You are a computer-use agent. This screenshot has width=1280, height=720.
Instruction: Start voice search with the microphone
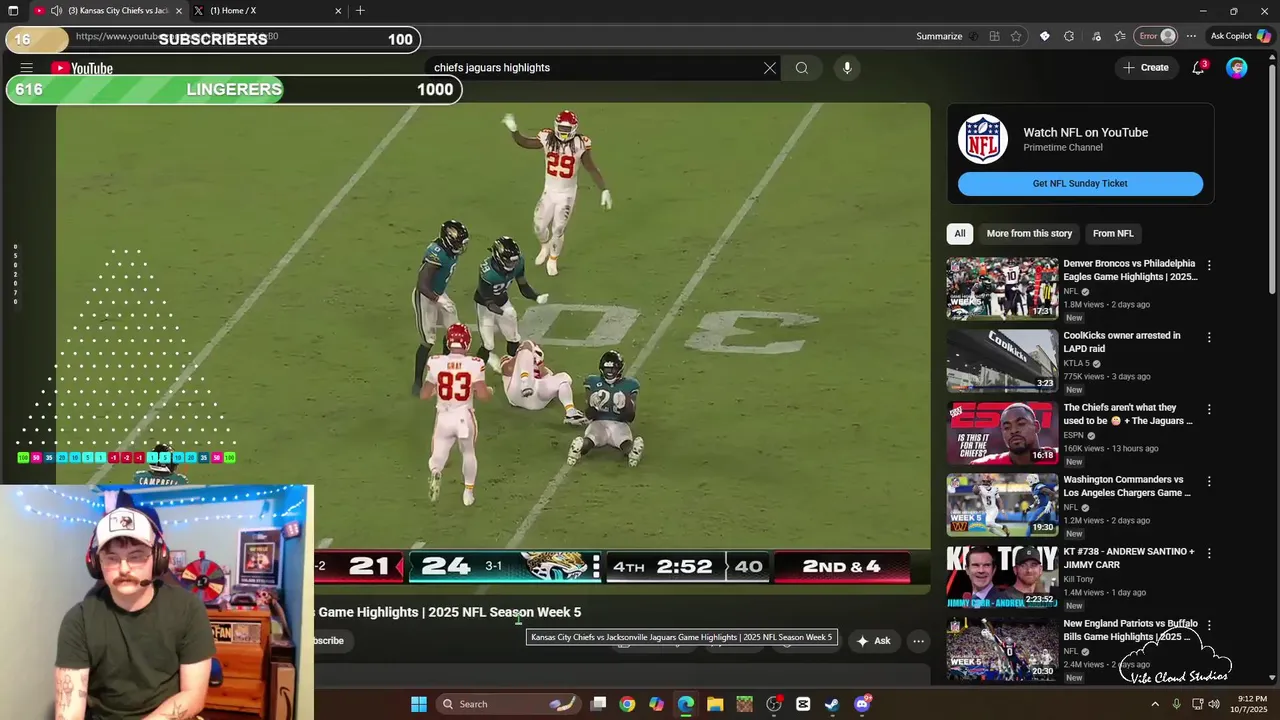click(x=847, y=68)
